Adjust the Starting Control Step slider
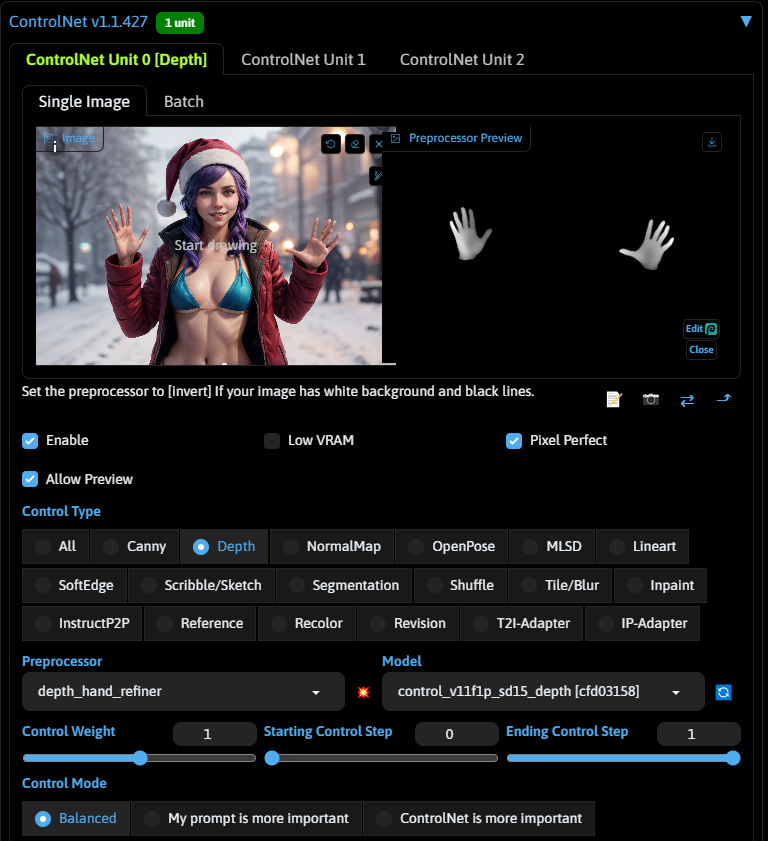Image resolution: width=768 pixels, height=841 pixels. [381, 758]
